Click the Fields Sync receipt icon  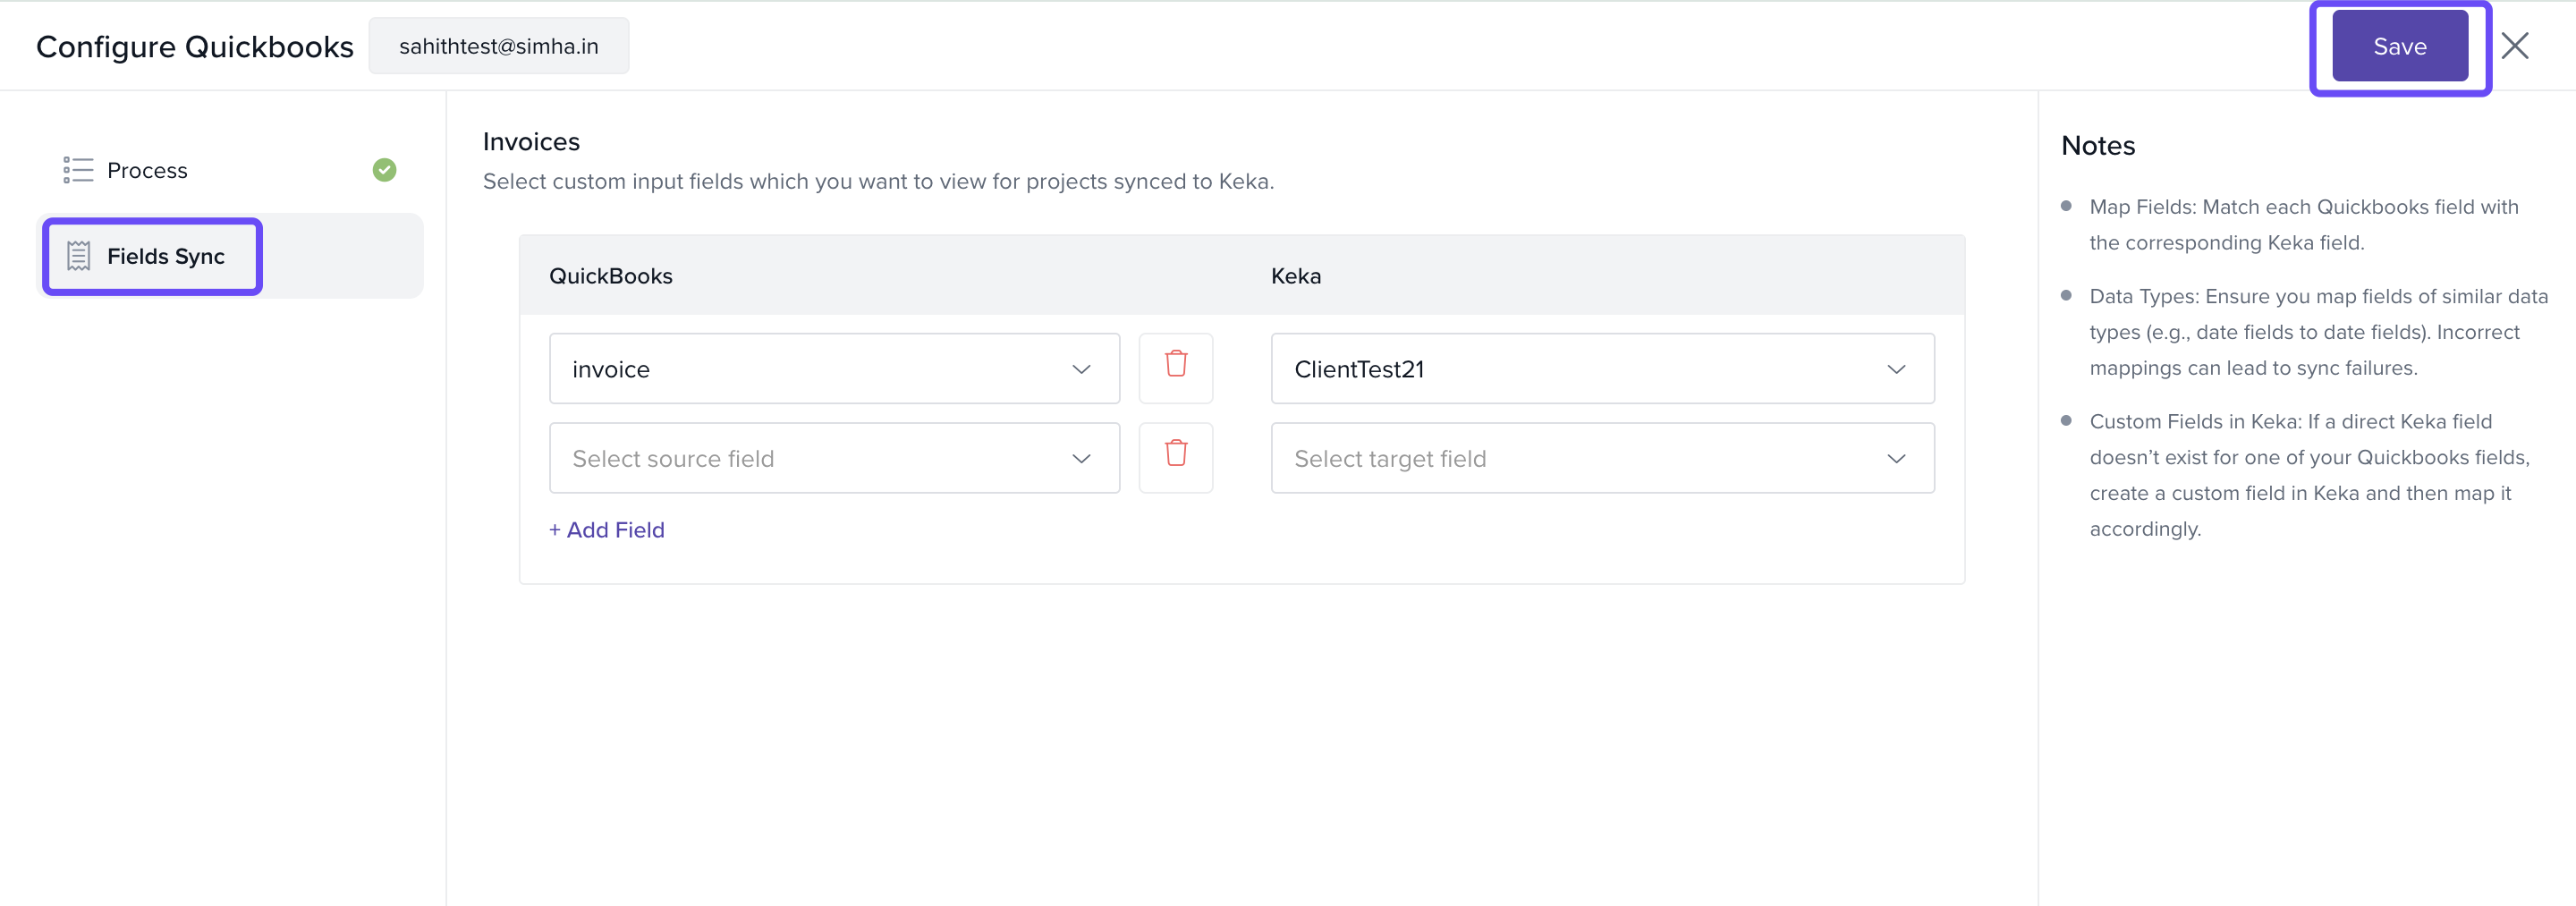[x=78, y=256]
